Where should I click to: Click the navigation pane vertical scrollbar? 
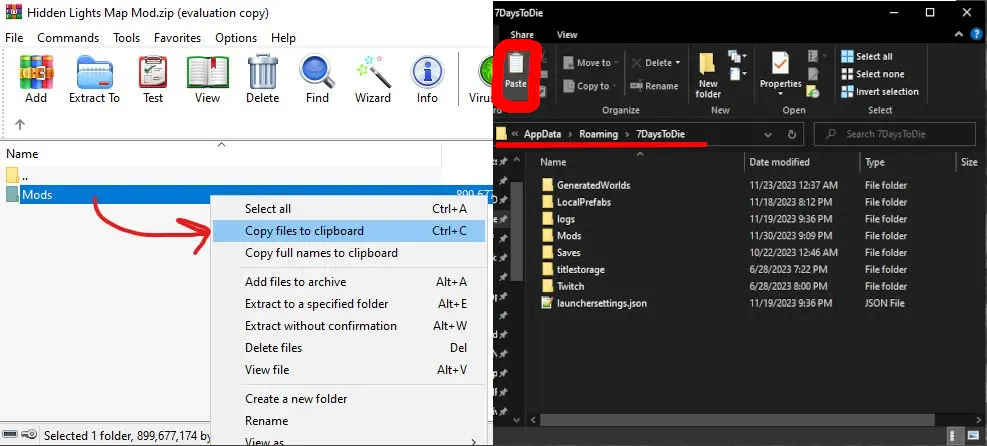point(516,231)
